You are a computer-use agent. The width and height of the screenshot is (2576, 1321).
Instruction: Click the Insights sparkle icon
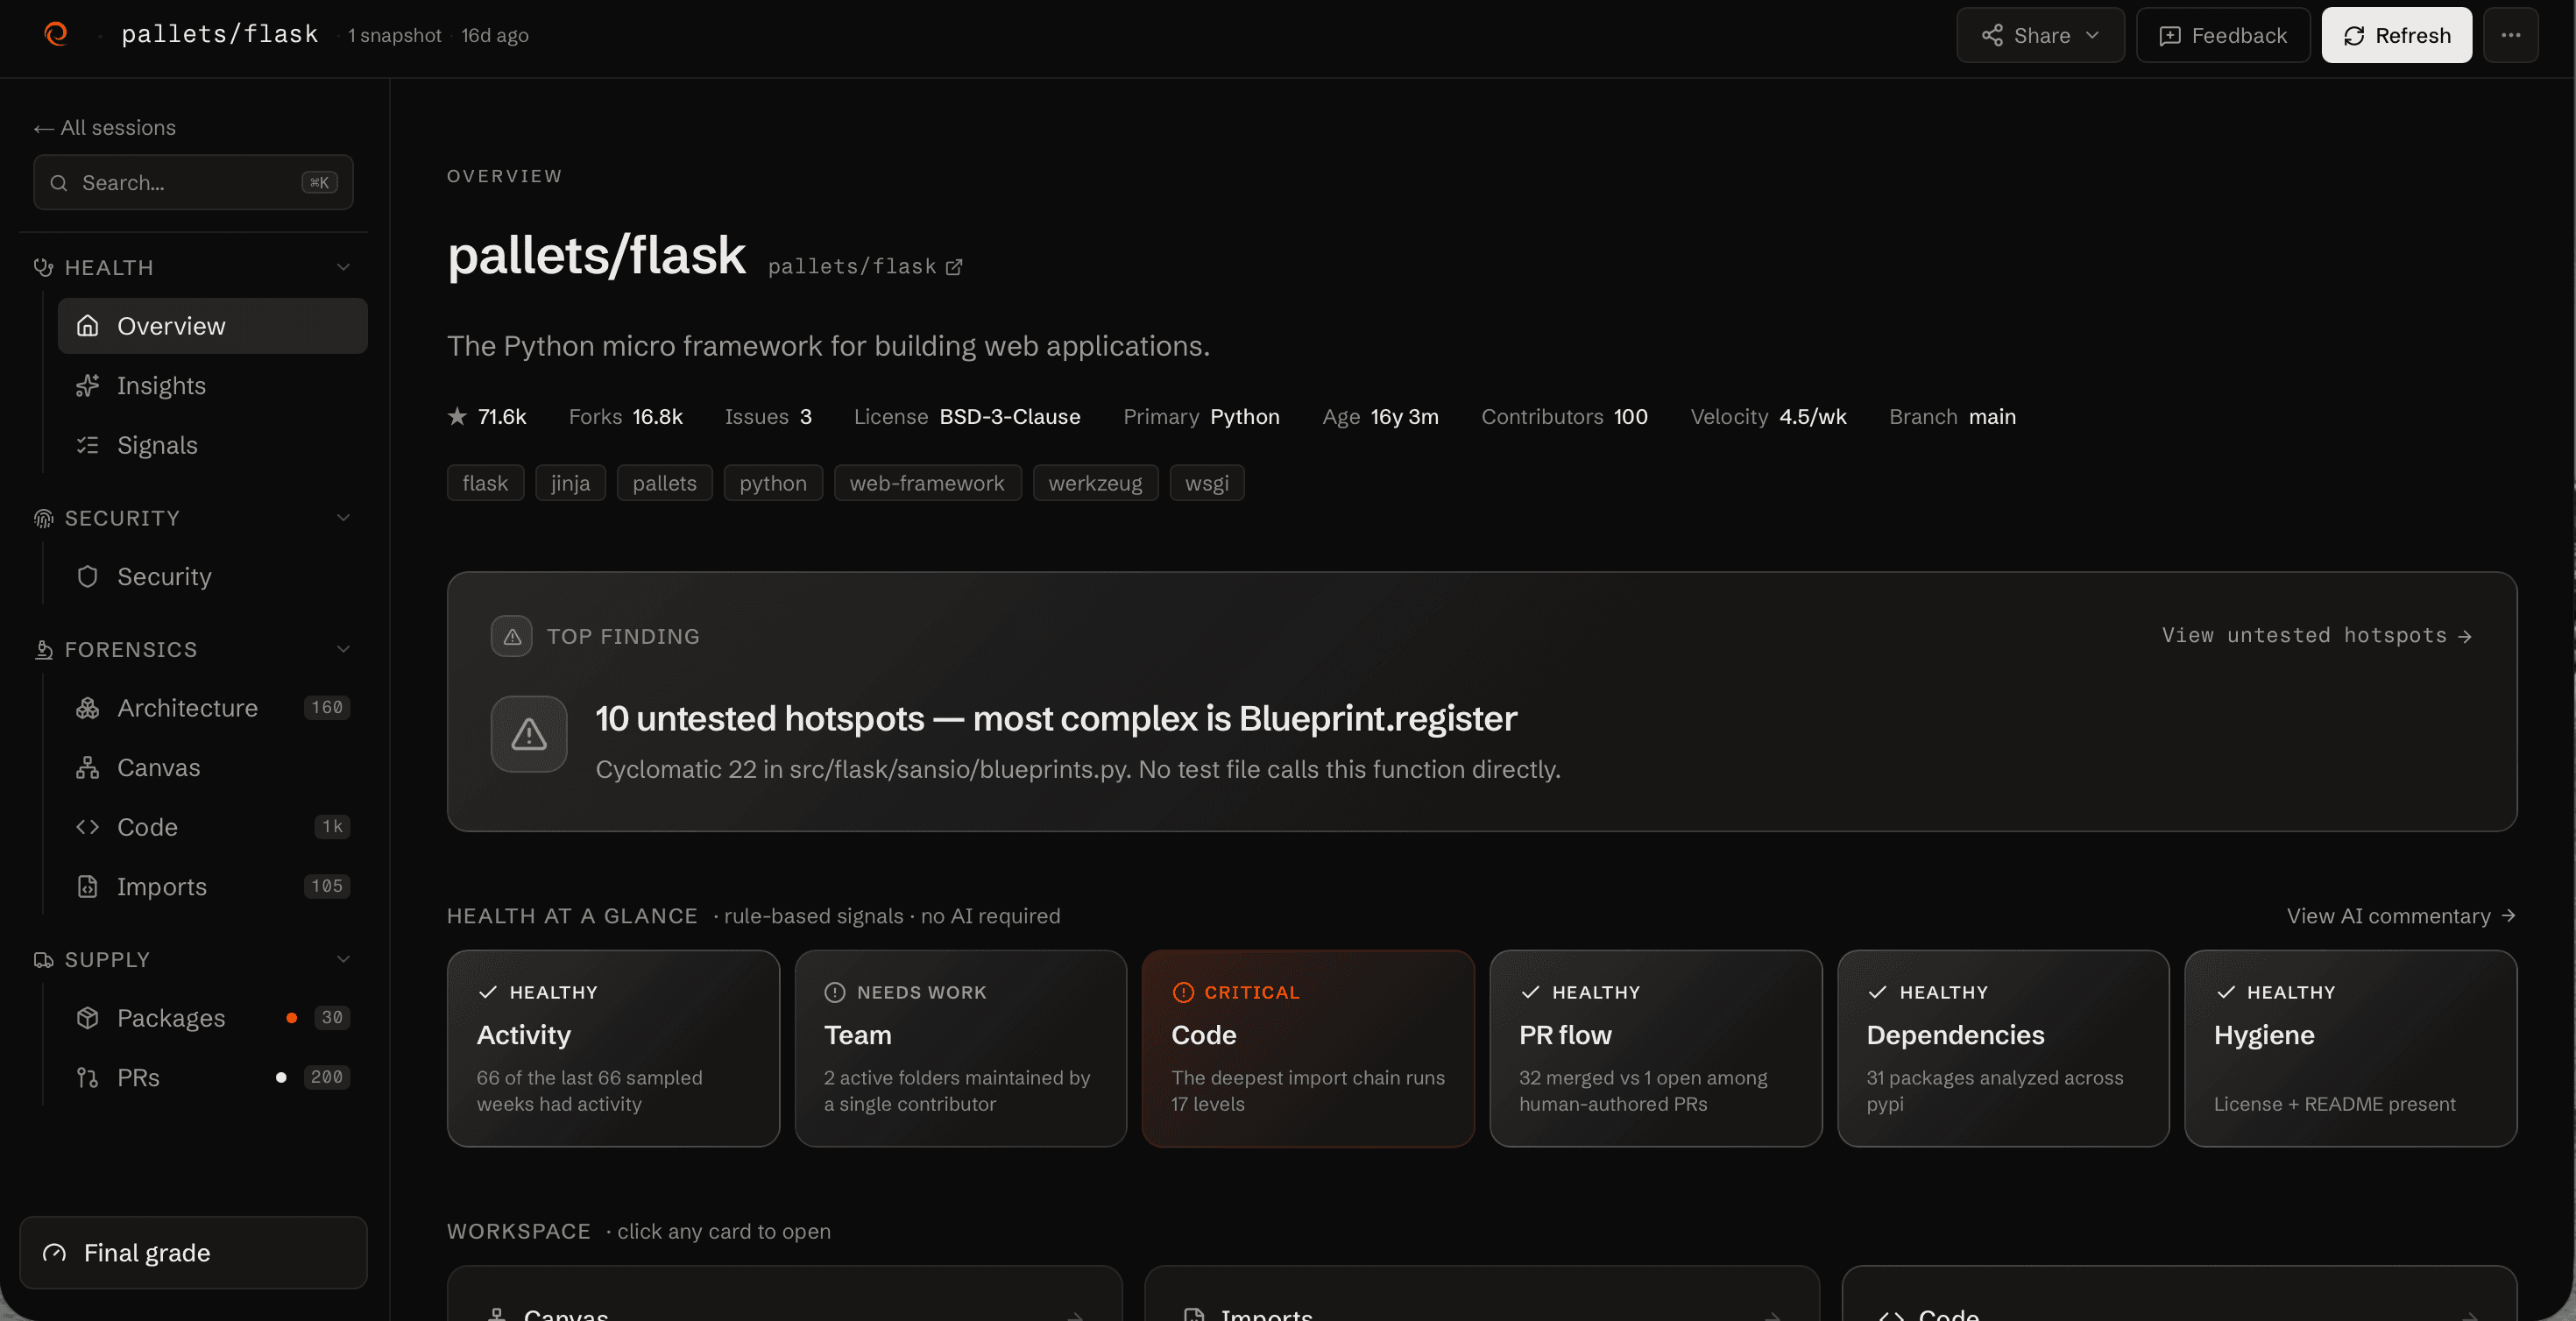[x=88, y=385]
